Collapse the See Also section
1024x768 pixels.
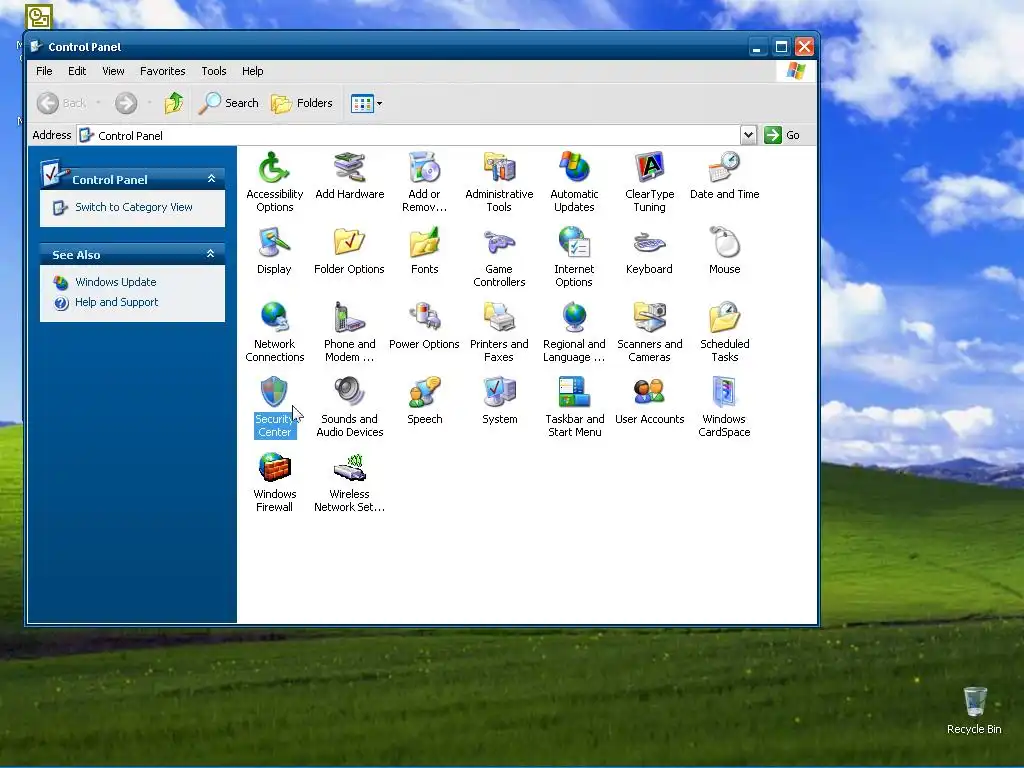210,253
